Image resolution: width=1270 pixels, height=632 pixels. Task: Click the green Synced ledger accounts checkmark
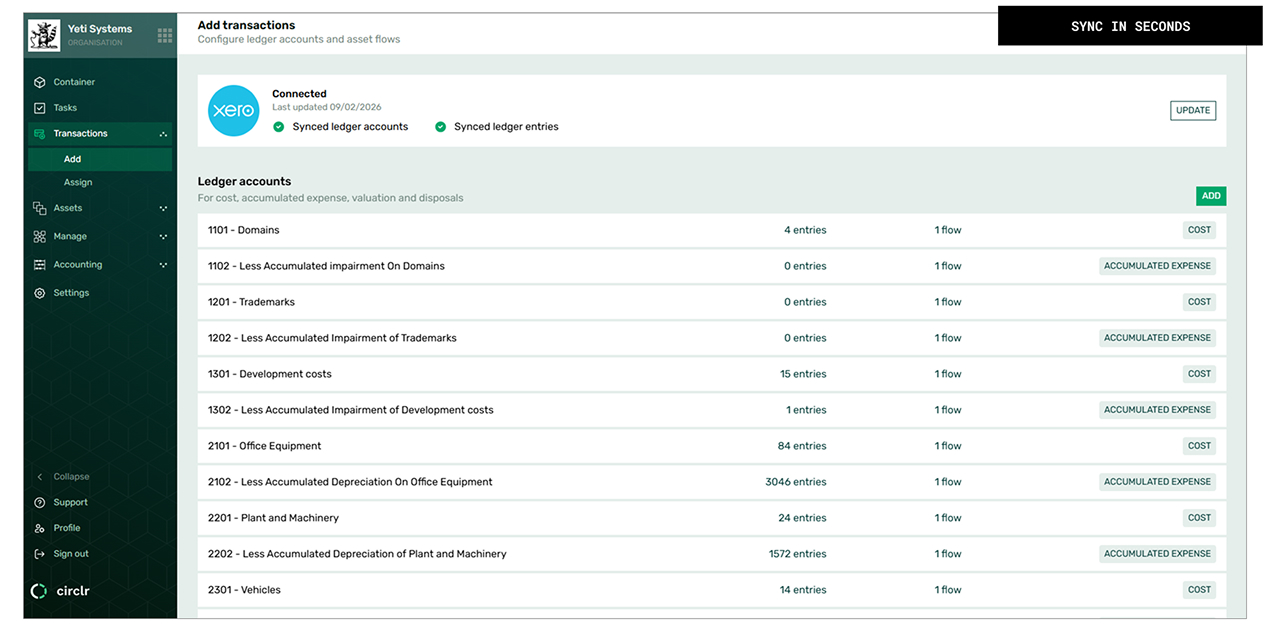(280, 126)
